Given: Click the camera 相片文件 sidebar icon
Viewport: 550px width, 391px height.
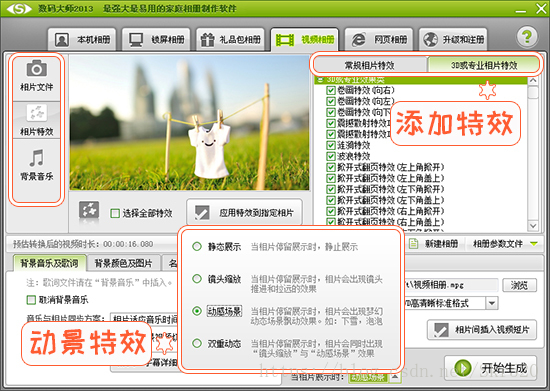Looking at the screenshot, I should coord(36,76).
